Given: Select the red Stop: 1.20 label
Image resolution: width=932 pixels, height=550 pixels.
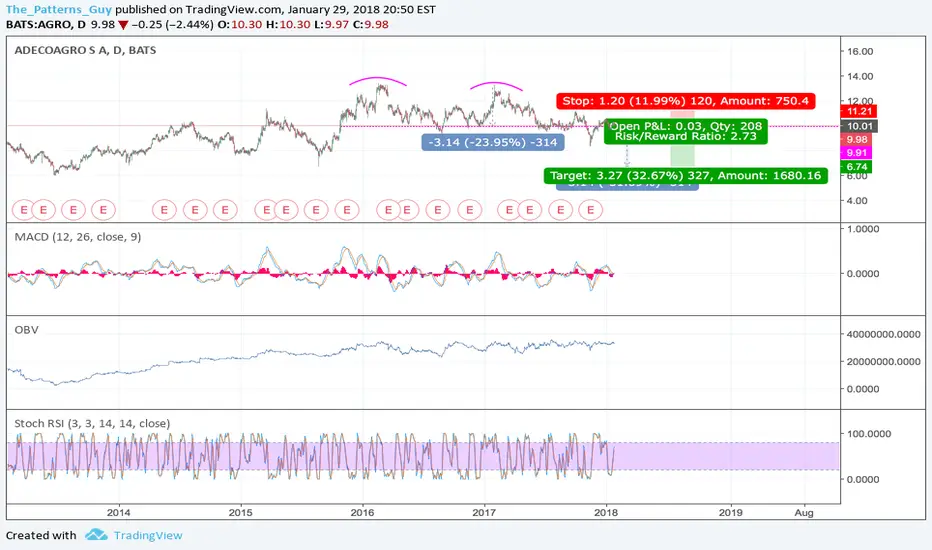Looking at the screenshot, I should (x=685, y=101).
